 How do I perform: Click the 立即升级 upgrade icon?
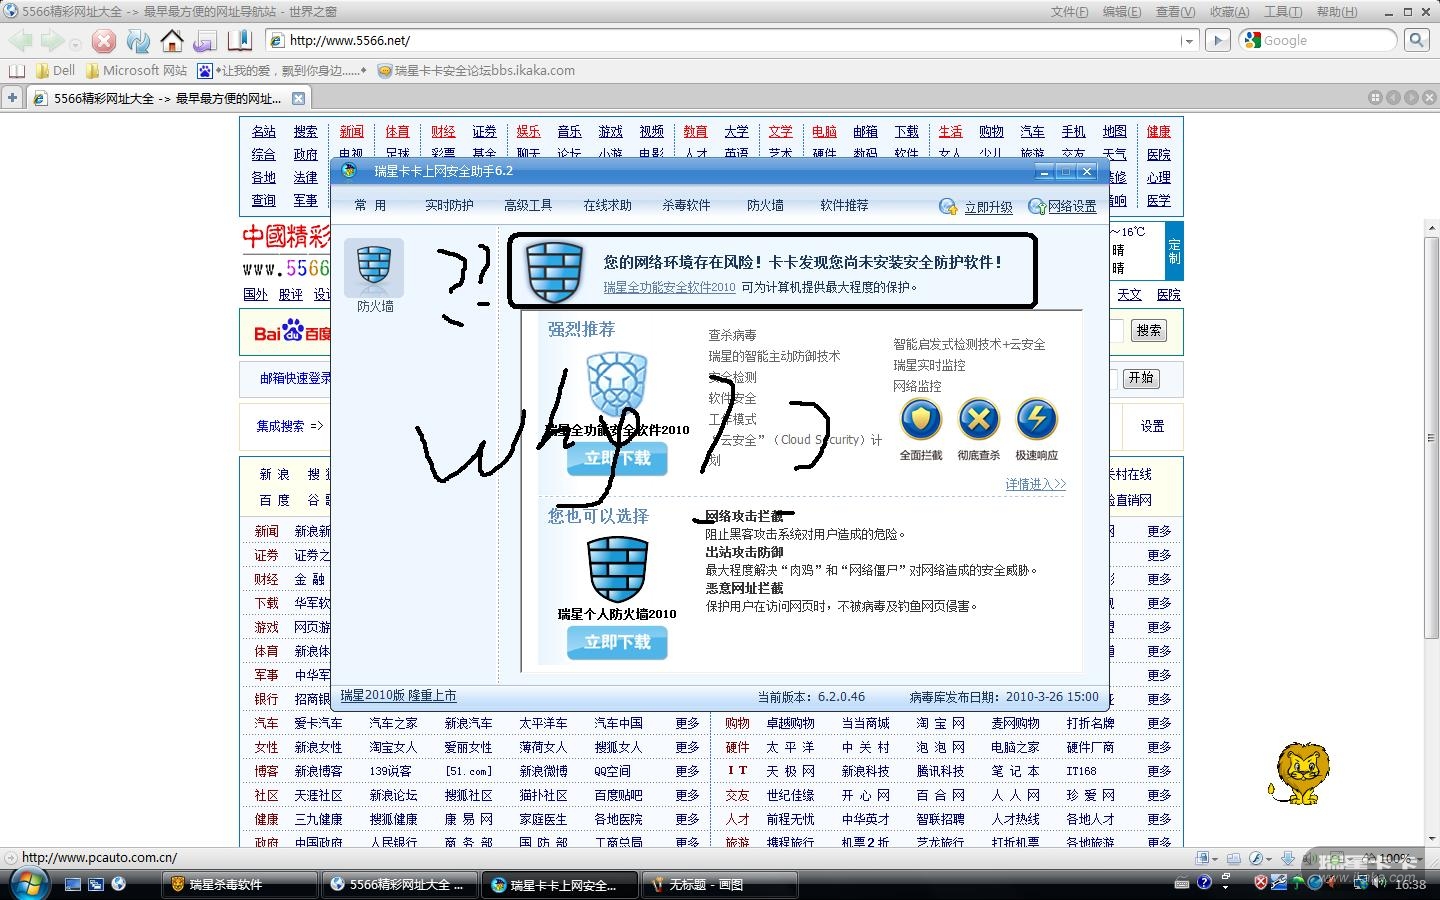coord(948,206)
